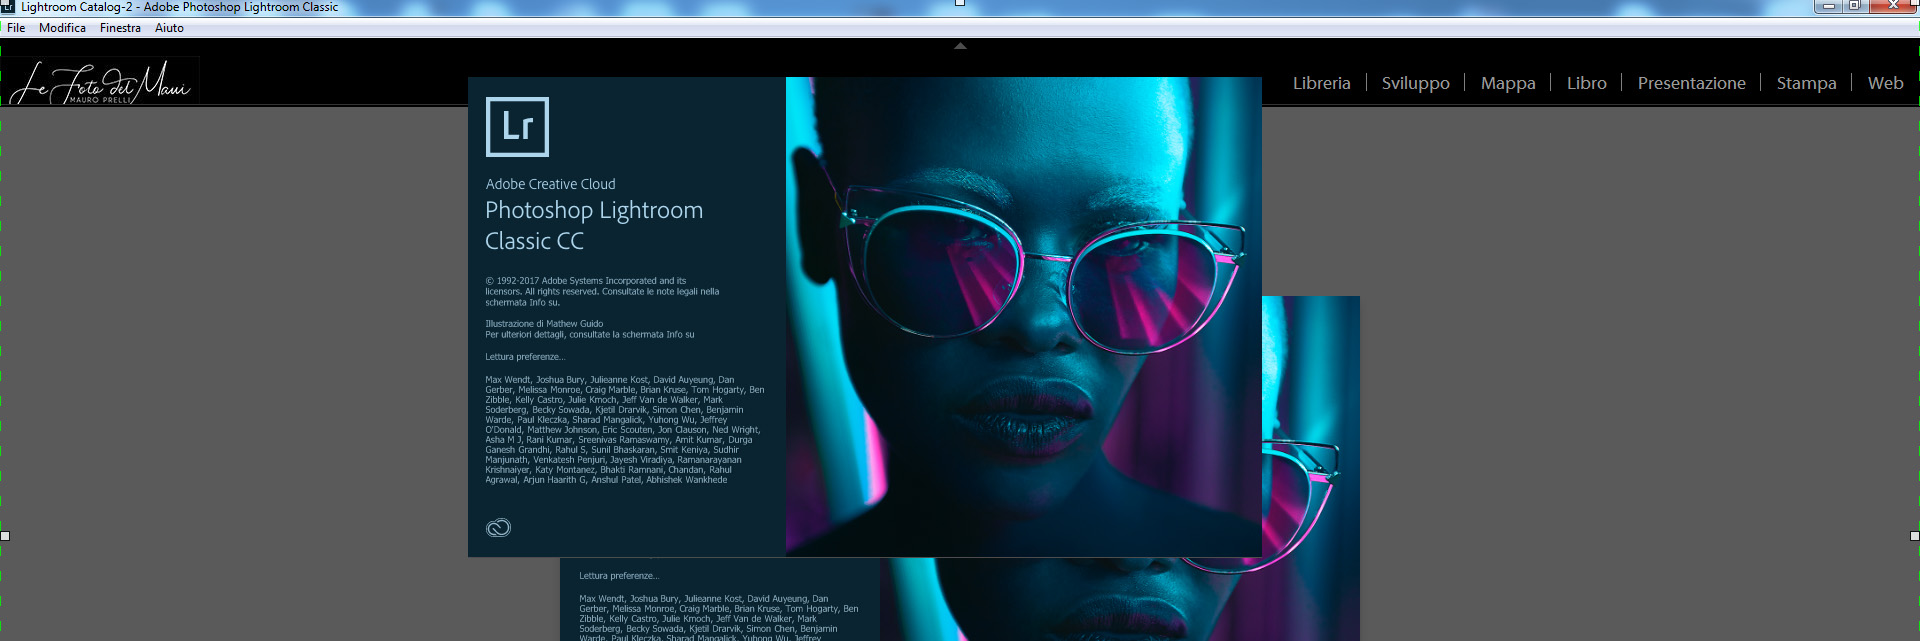The height and width of the screenshot is (641, 1920).
Task: Restore down the Lightroom window
Action: pyautogui.click(x=1854, y=6)
